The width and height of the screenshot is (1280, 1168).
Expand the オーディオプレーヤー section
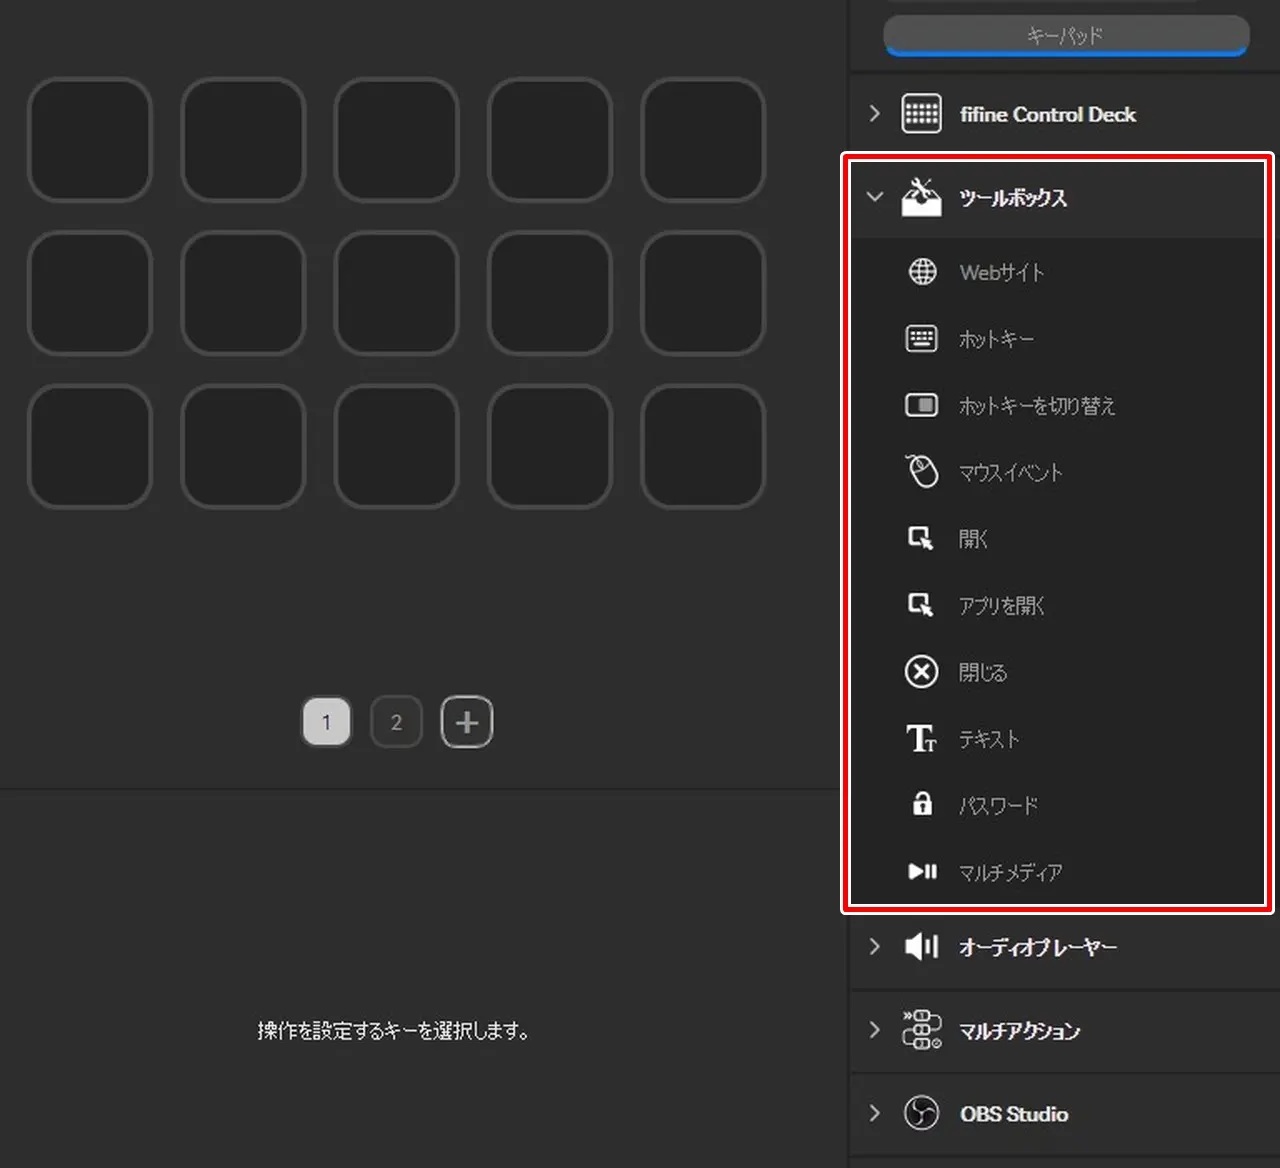(x=875, y=946)
